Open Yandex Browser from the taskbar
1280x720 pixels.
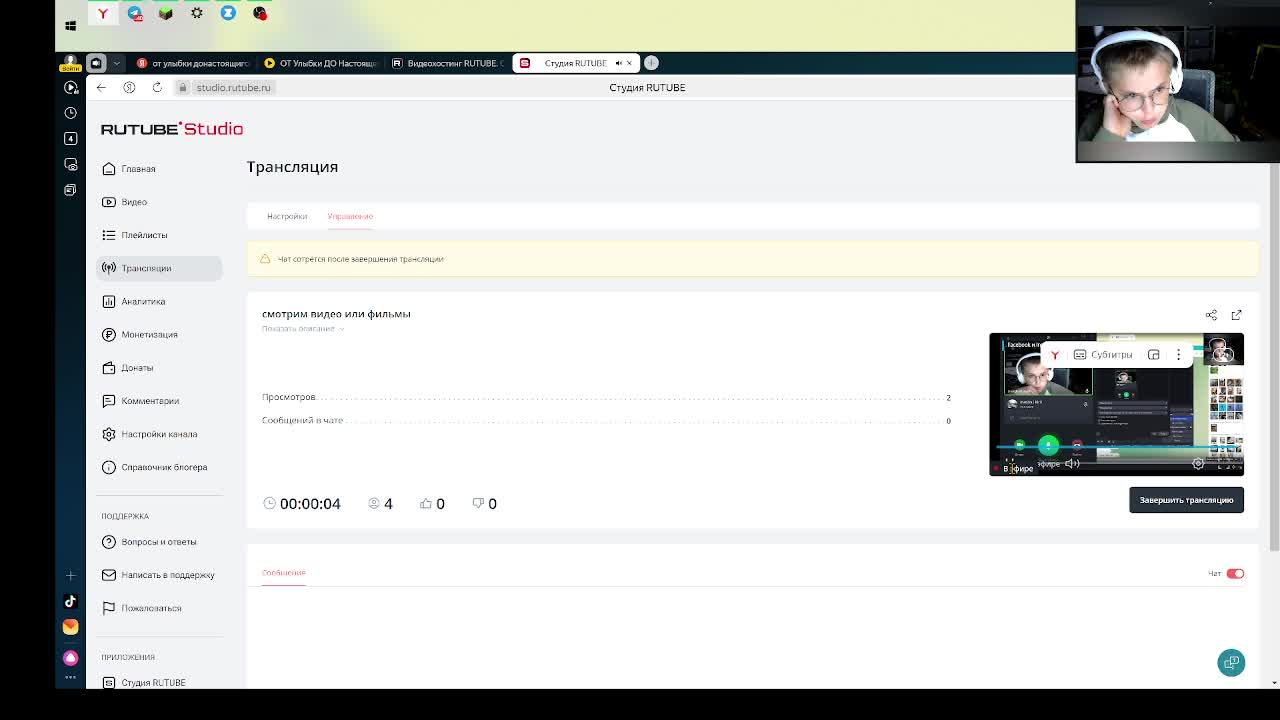[x=102, y=13]
